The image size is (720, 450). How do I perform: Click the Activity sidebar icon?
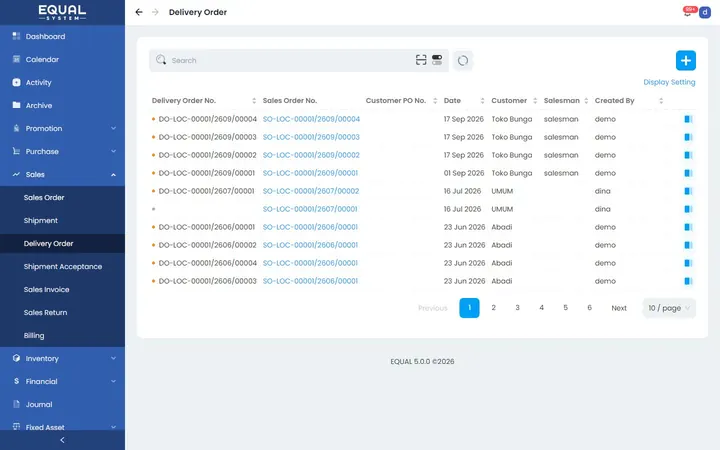point(17,82)
